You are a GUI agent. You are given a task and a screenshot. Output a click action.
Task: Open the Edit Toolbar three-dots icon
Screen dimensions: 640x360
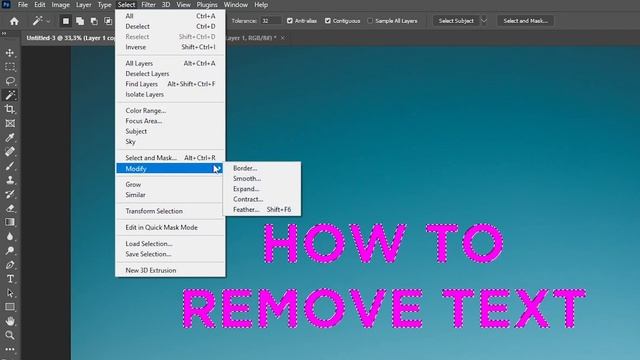[x=10, y=349]
